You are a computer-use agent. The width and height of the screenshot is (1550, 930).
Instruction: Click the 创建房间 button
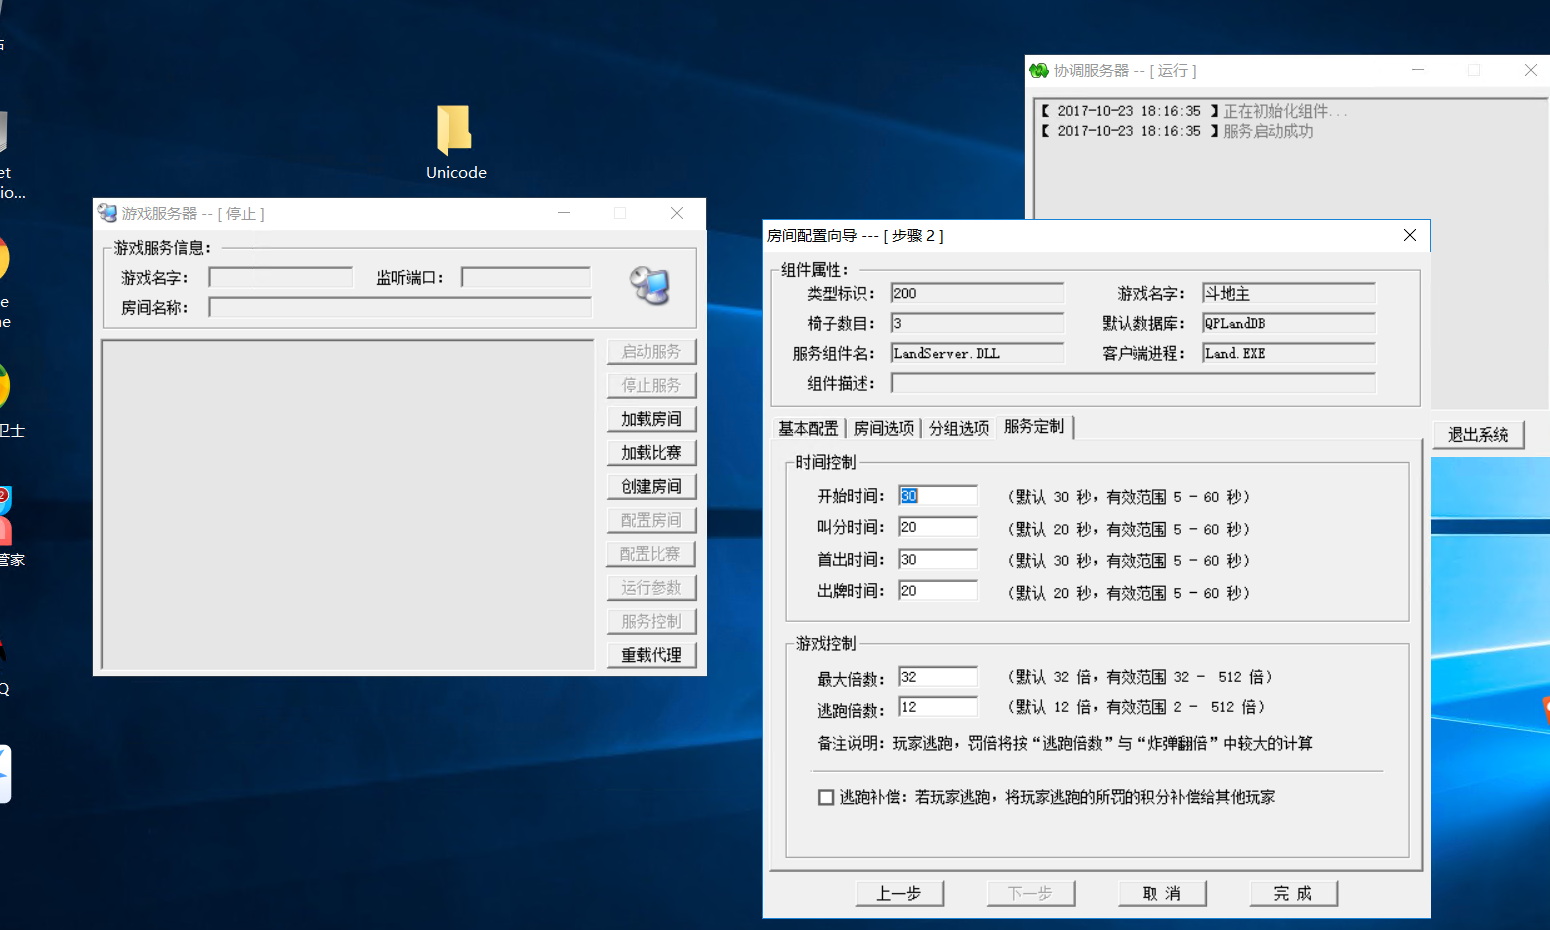click(651, 486)
